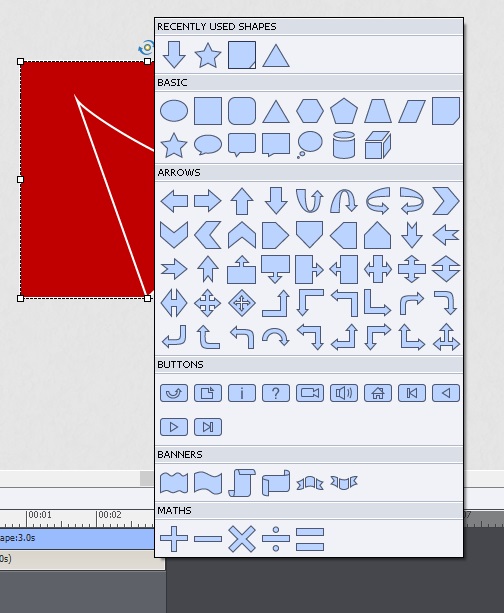This screenshot has height=613, width=504.
Task: Choose the left arrow in Arrows
Action: click(174, 201)
